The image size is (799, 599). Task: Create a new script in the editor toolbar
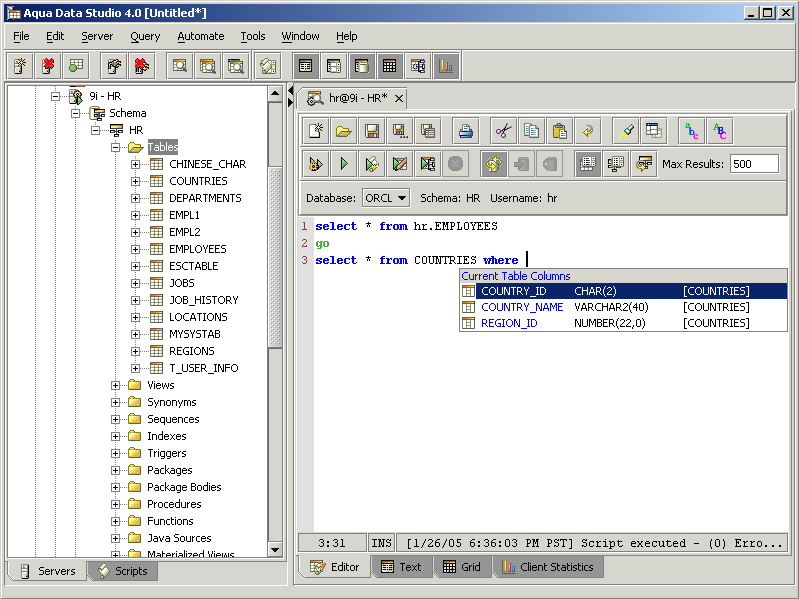point(316,131)
